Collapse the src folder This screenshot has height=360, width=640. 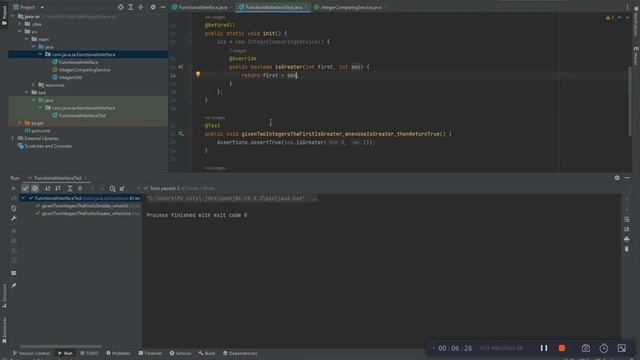(20, 31)
